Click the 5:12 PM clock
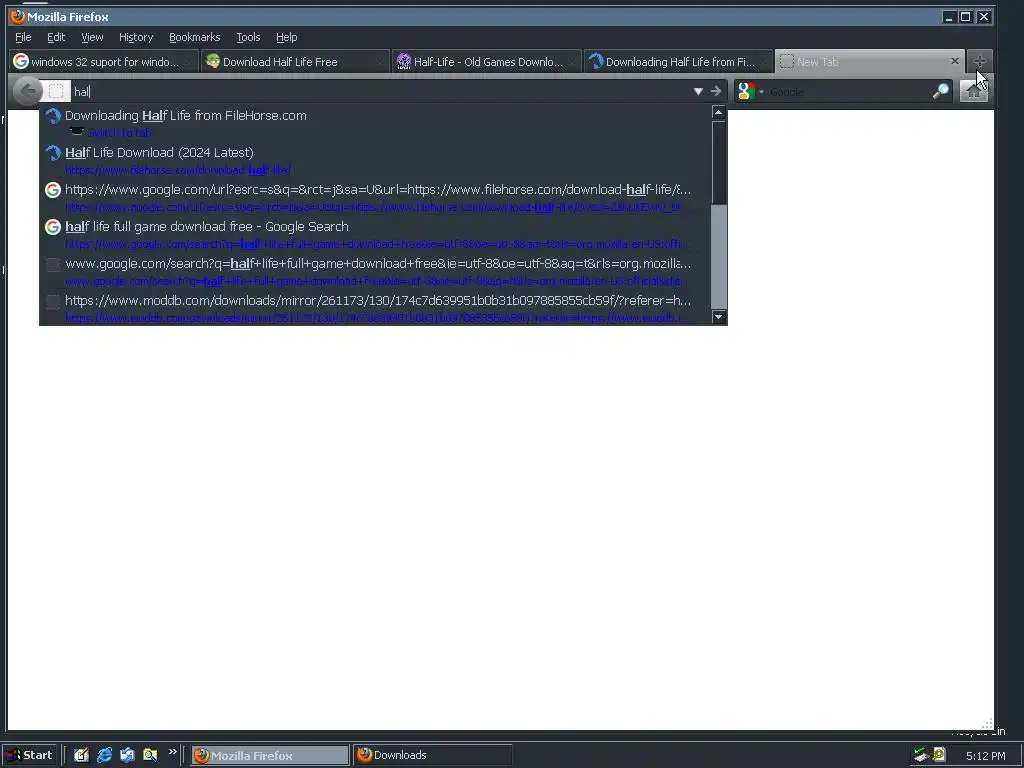 pyautogui.click(x=985, y=756)
